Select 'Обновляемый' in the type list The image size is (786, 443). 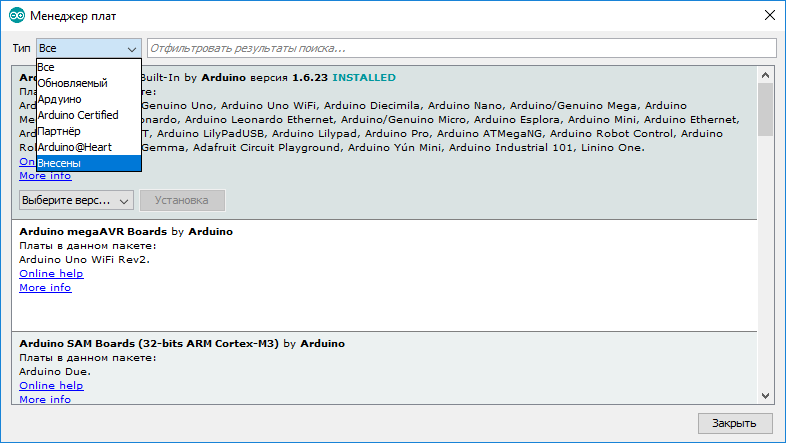point(89,83)
